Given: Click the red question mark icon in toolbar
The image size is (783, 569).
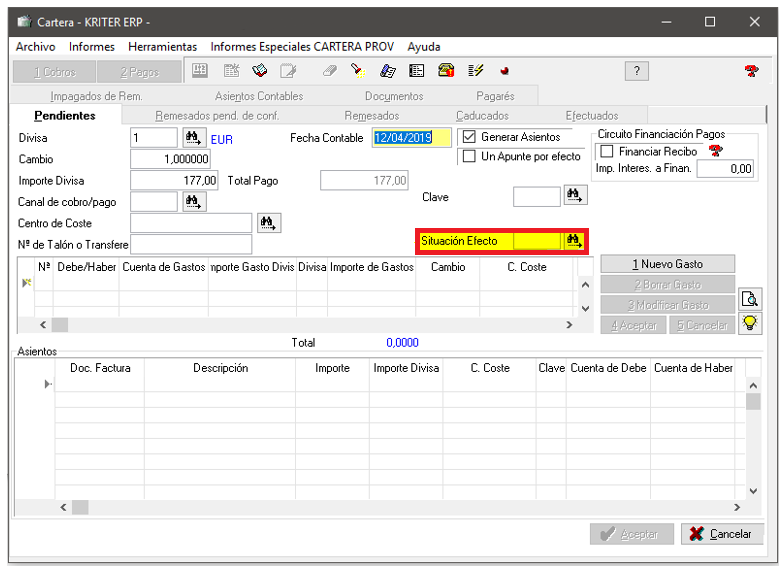Looking at the screenshot, I should point(751,71).
